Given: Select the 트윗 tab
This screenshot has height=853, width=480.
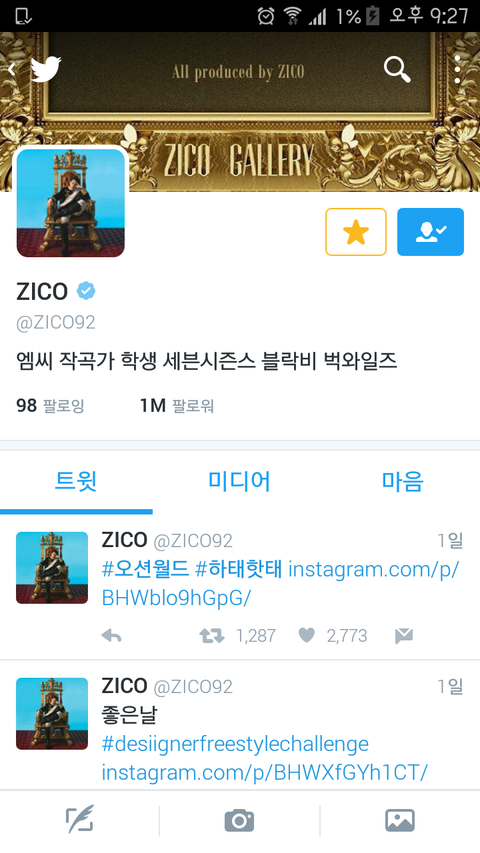Looking at the screenshot, I should pyautogui.click(x=76, y=481).
